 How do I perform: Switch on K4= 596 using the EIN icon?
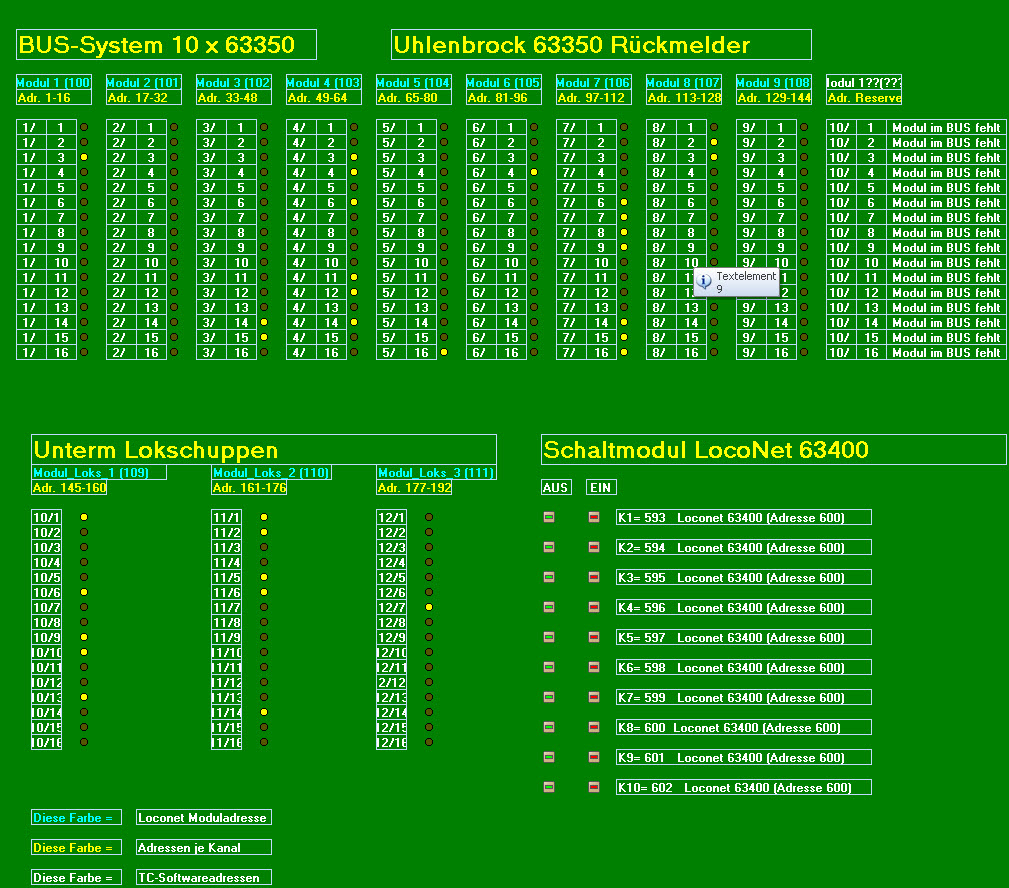(x=594, y=607)
